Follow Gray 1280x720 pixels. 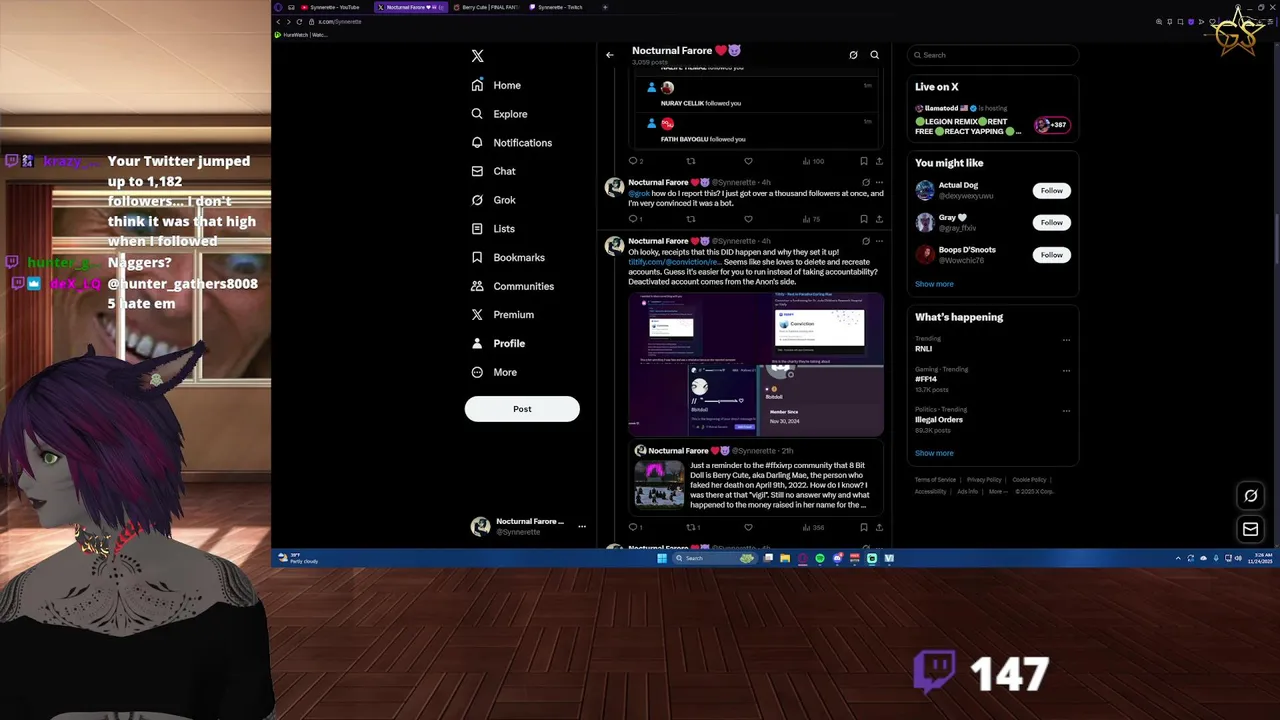point(1051,222)
